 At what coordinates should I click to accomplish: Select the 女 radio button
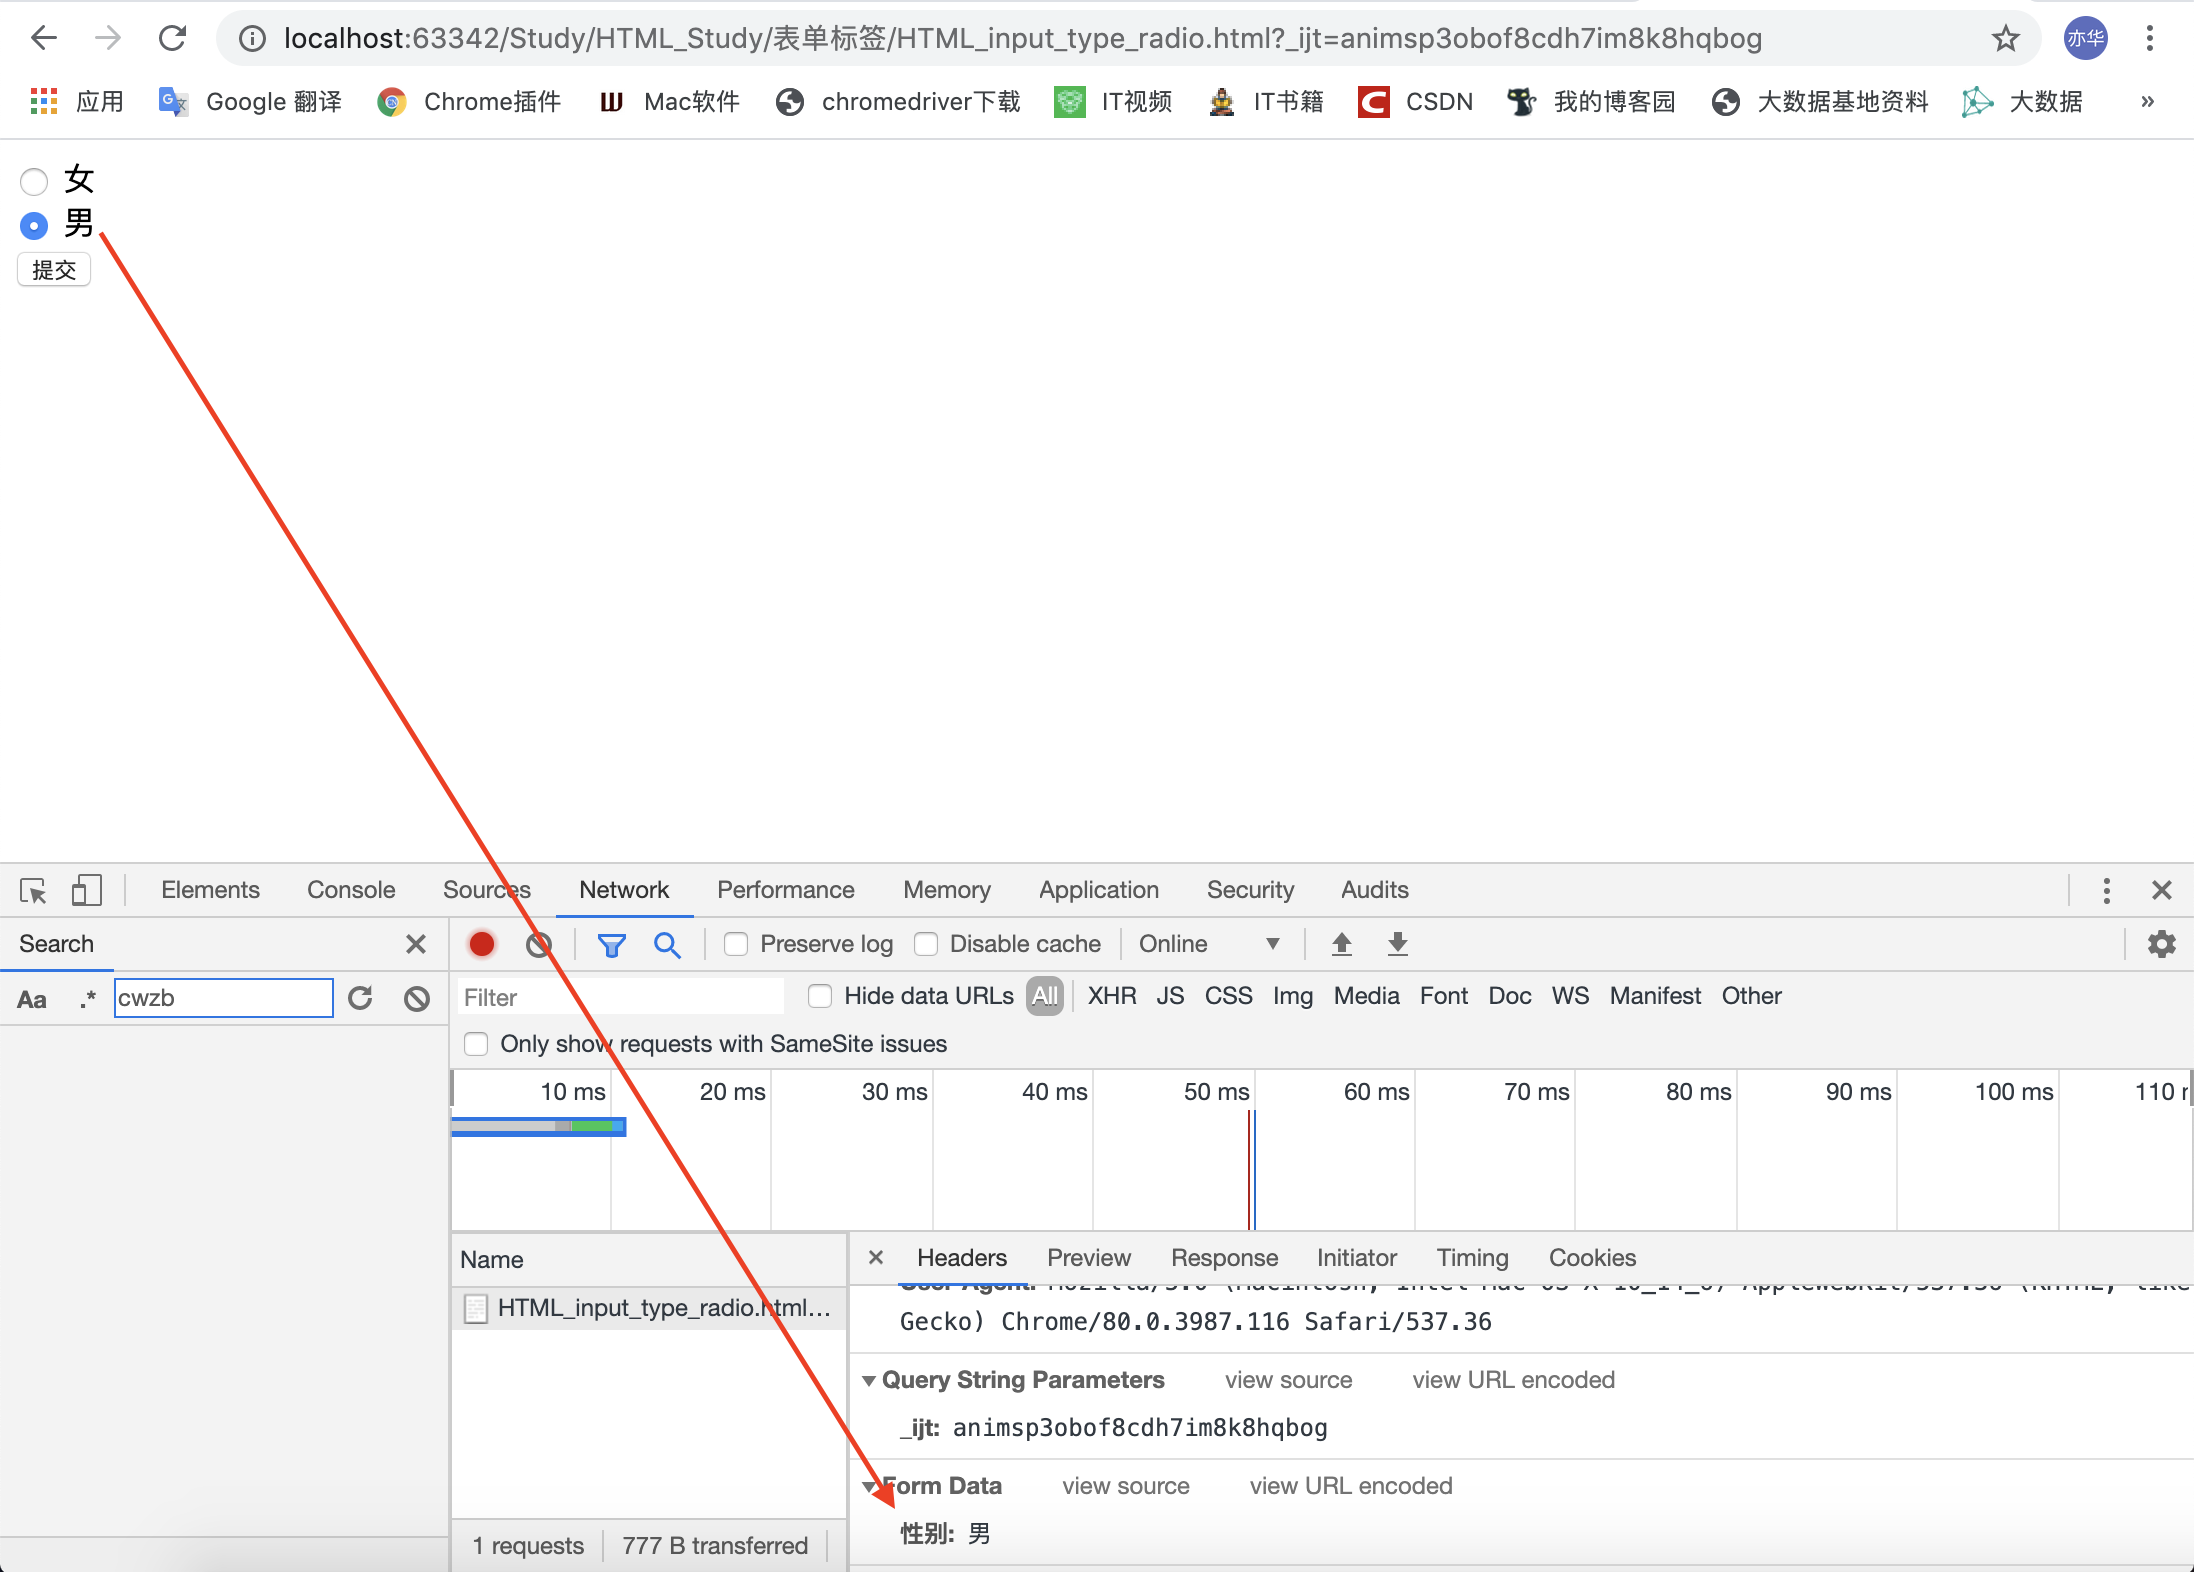(x=34, y=179)
